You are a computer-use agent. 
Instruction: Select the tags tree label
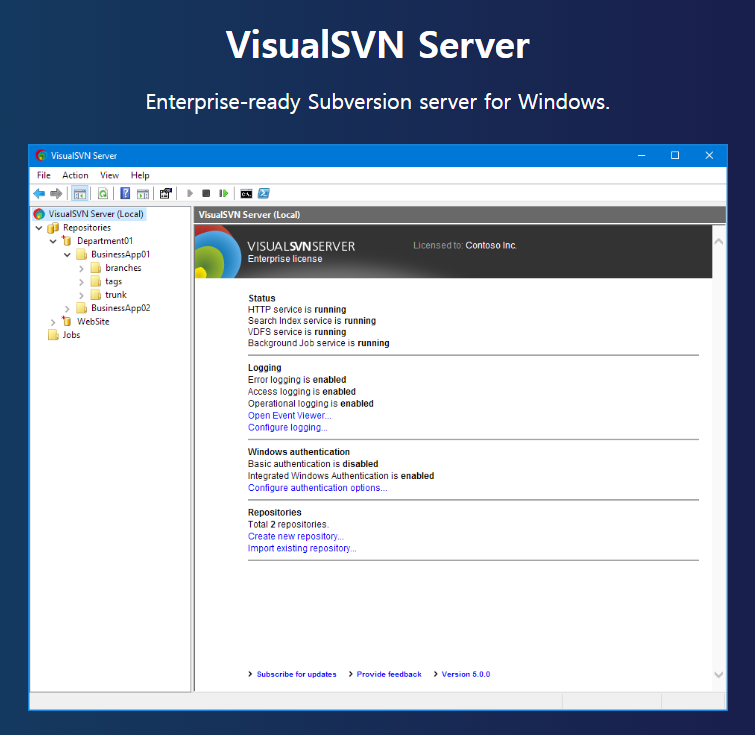[114, 281]
